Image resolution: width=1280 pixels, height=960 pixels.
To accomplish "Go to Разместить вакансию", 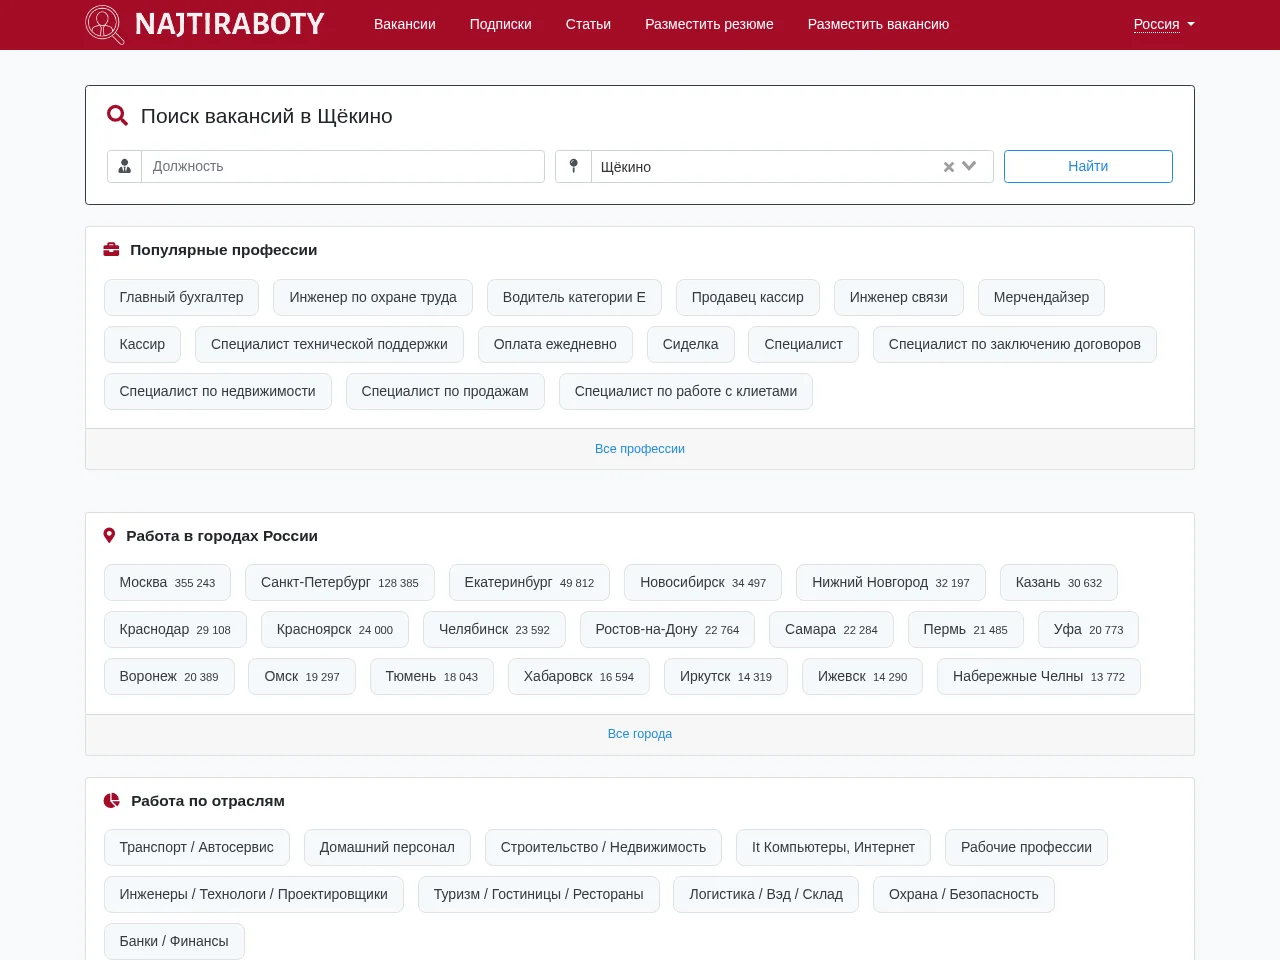I will (878, 24).
